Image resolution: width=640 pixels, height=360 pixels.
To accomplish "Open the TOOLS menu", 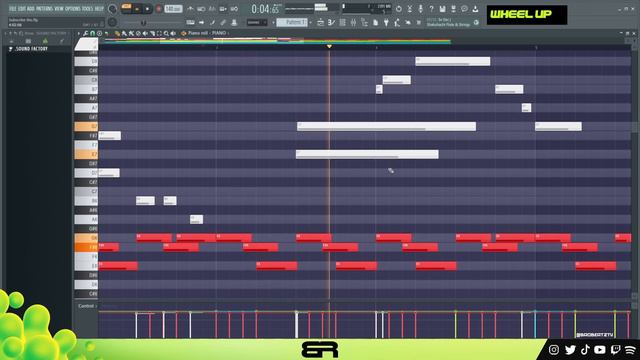I will coord(87,8).
